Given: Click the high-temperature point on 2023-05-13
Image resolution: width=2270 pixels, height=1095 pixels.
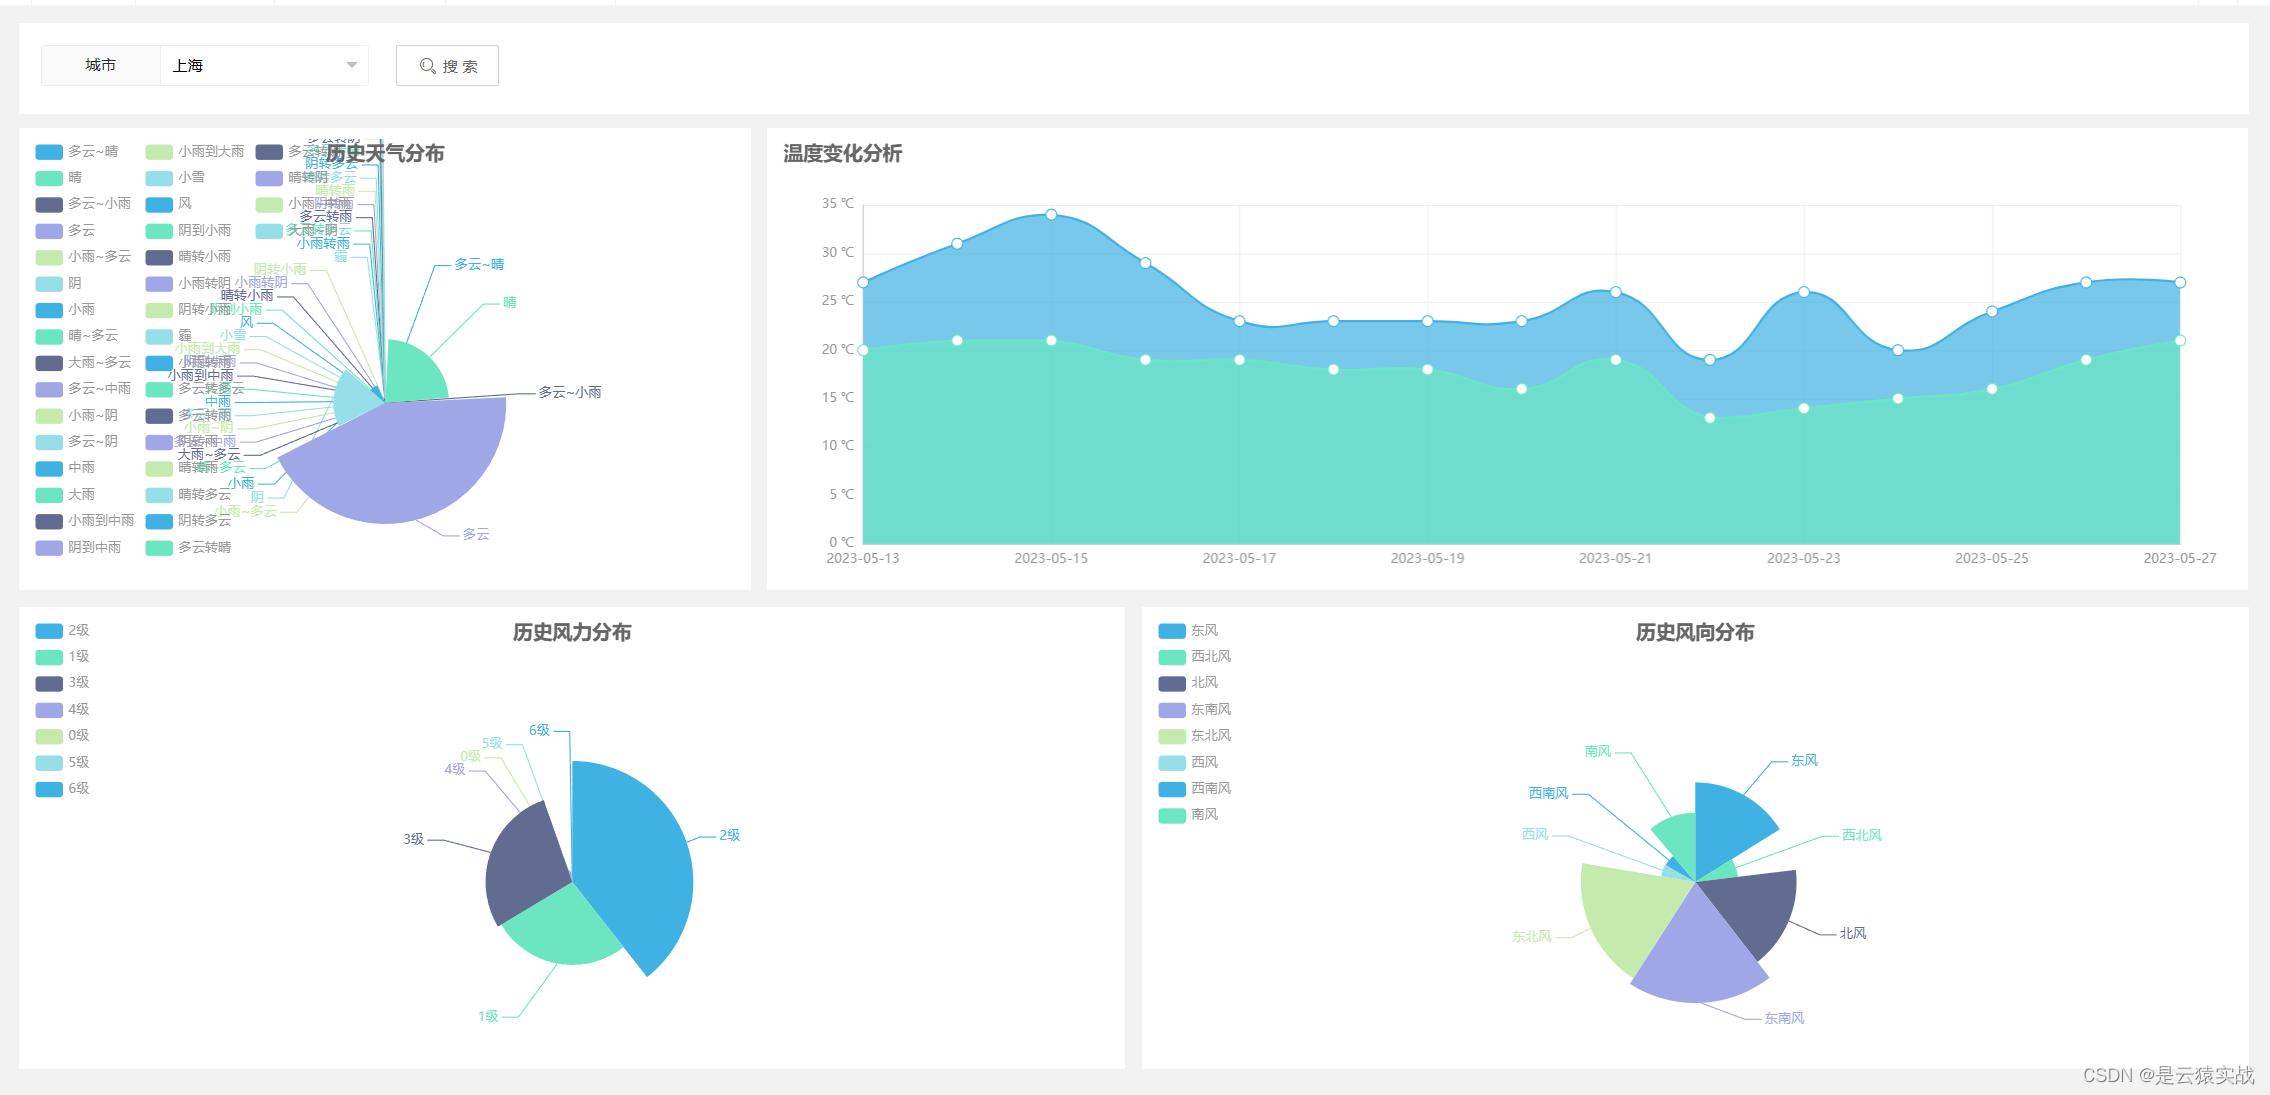Looking at the screenshot, I should [x=863, y=282].
